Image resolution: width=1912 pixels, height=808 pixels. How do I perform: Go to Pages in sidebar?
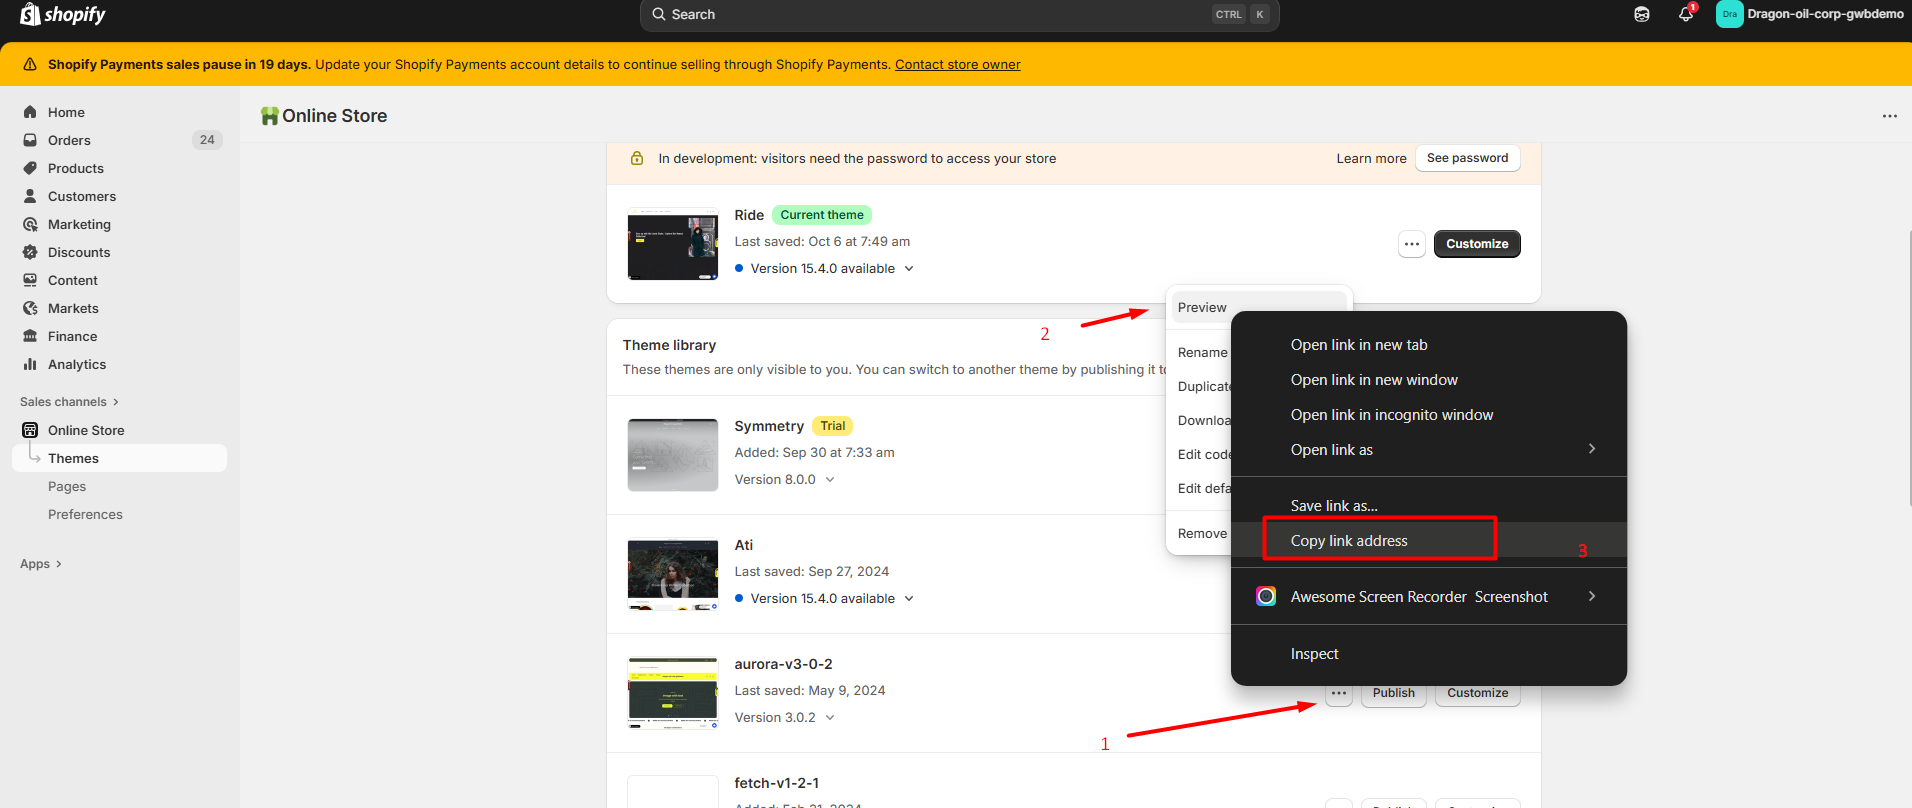67,487
